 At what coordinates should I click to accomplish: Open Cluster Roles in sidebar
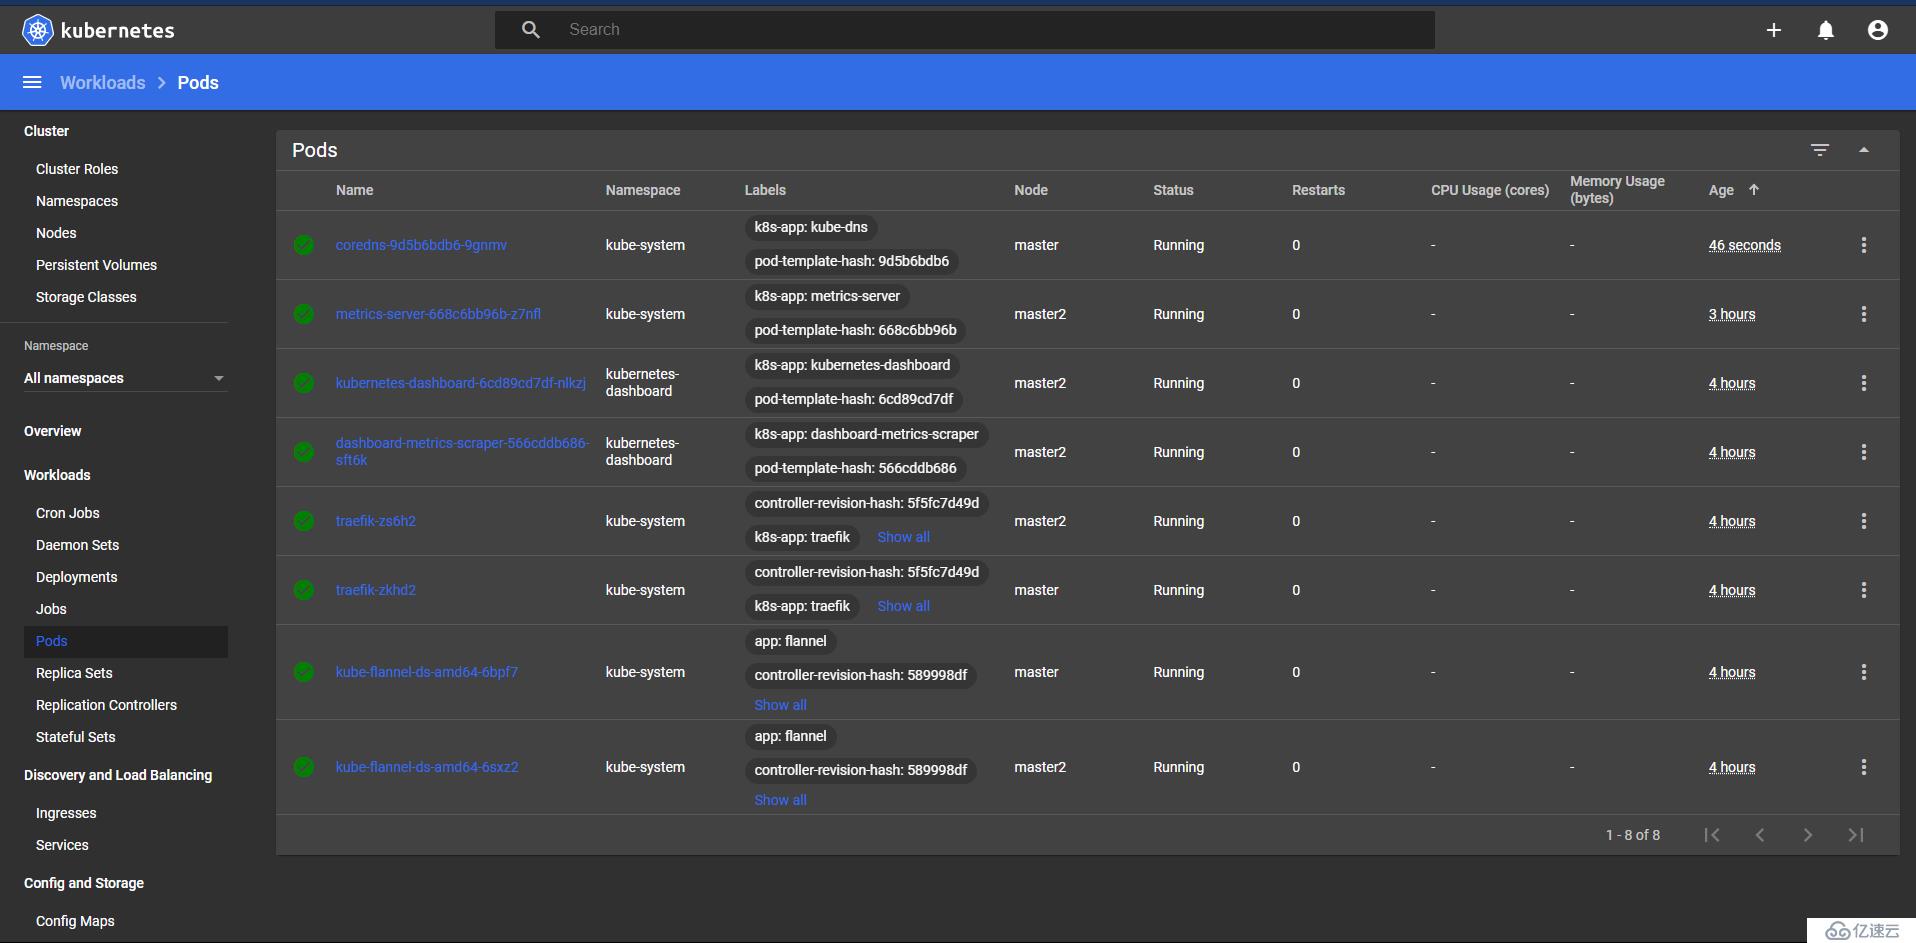[x=77, y=169]
